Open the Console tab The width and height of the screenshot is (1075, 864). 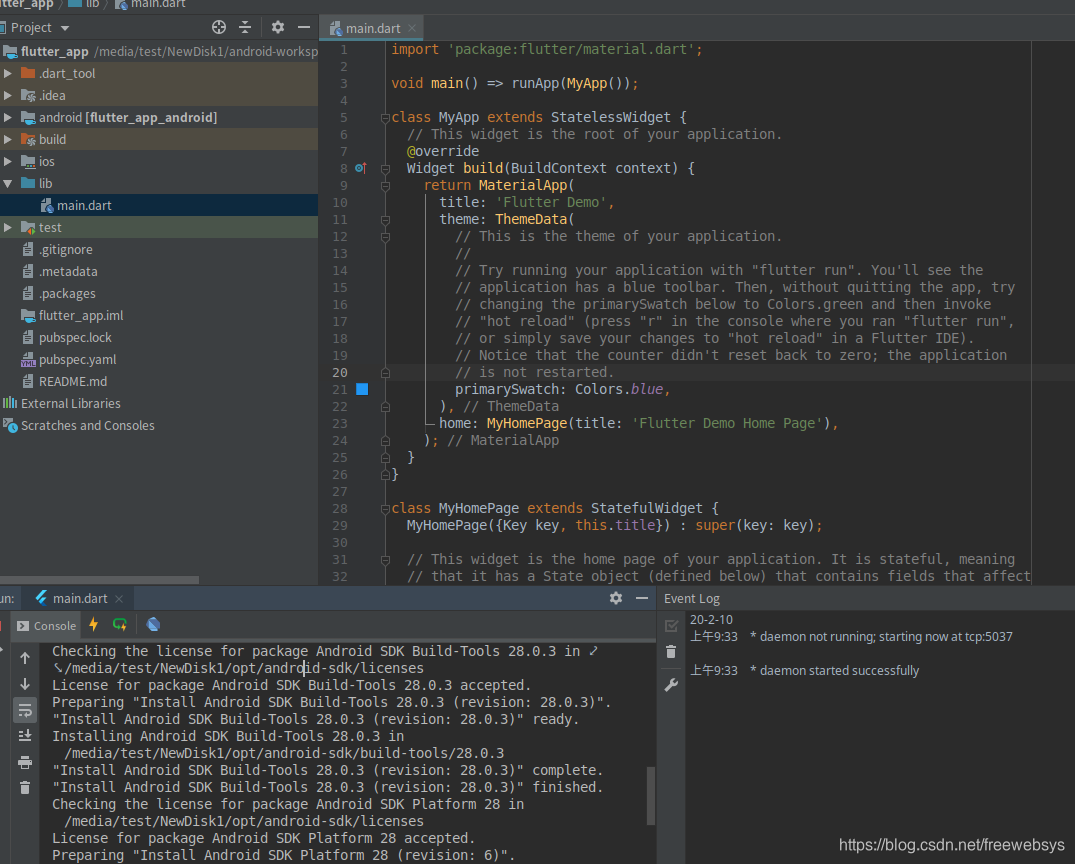[47, 625]
